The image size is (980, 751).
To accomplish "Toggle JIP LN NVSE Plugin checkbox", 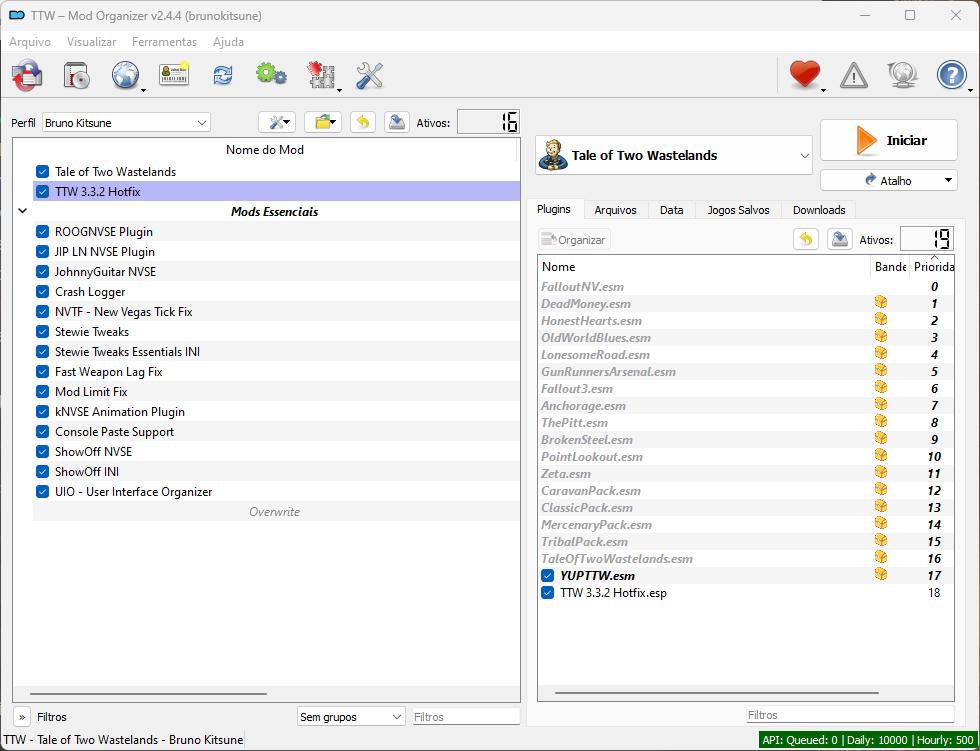I will 42,252.
